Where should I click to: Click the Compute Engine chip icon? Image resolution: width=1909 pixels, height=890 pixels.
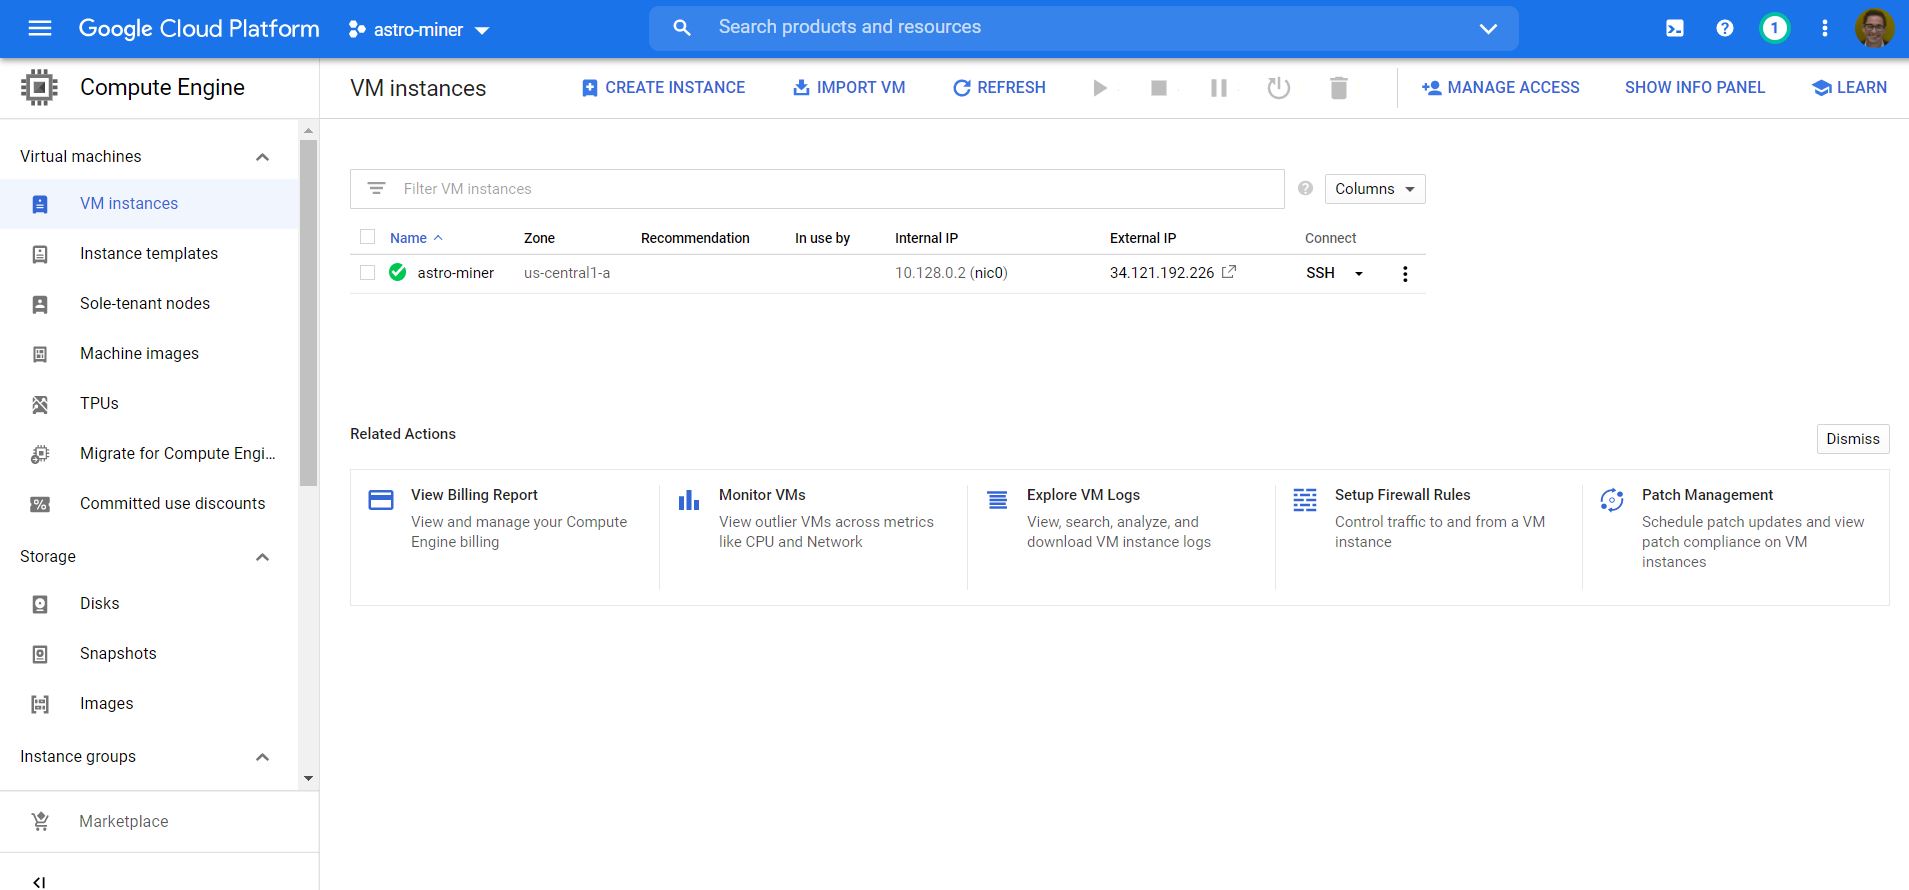39,87
